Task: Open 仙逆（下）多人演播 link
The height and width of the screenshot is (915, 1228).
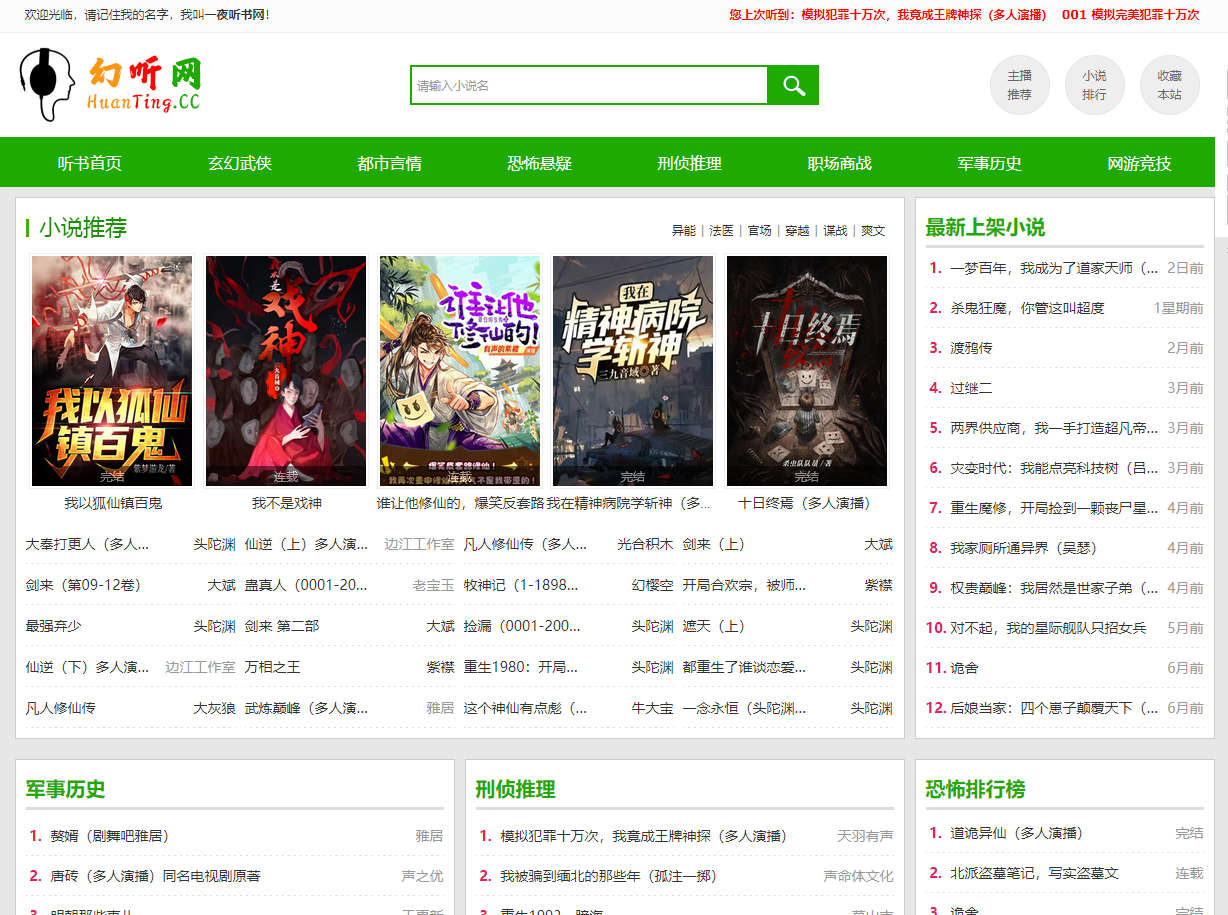Action: (x=87, y=667)
